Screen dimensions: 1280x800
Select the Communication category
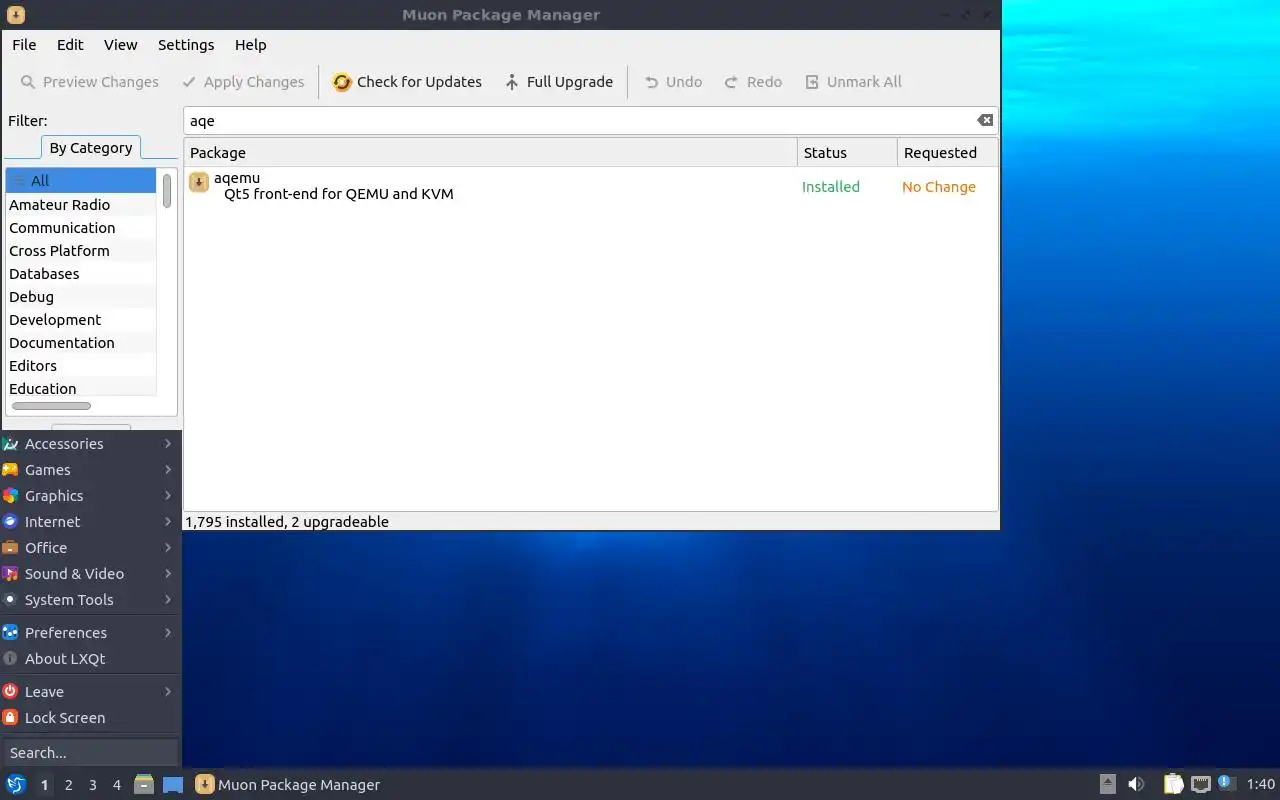tap(81, 228)
